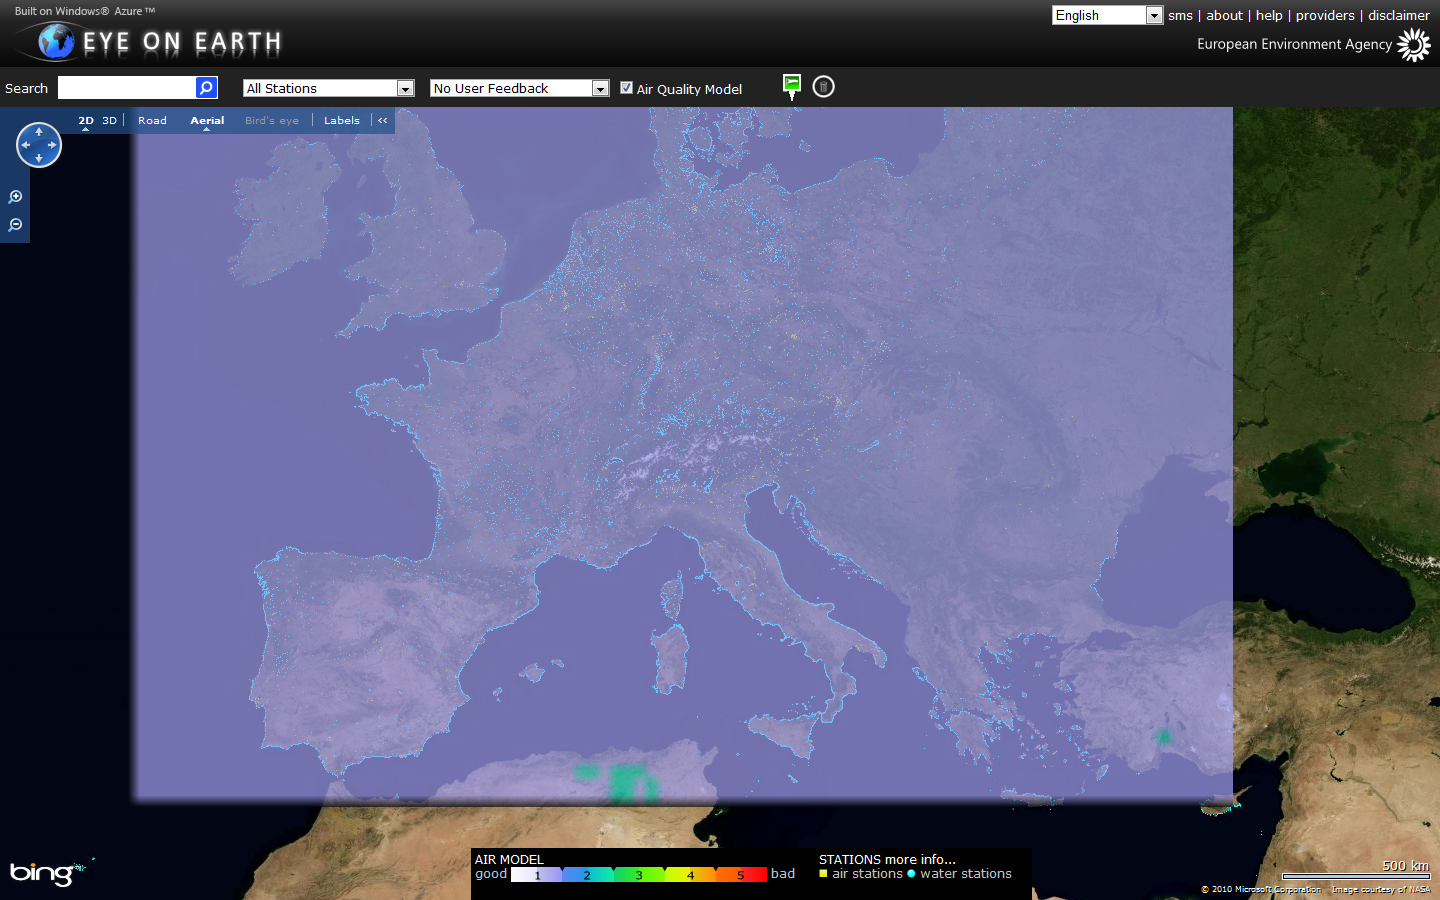Screen dimensions: 1440x900
Task: Select the Aerial map view
Action: coord(207,120)
